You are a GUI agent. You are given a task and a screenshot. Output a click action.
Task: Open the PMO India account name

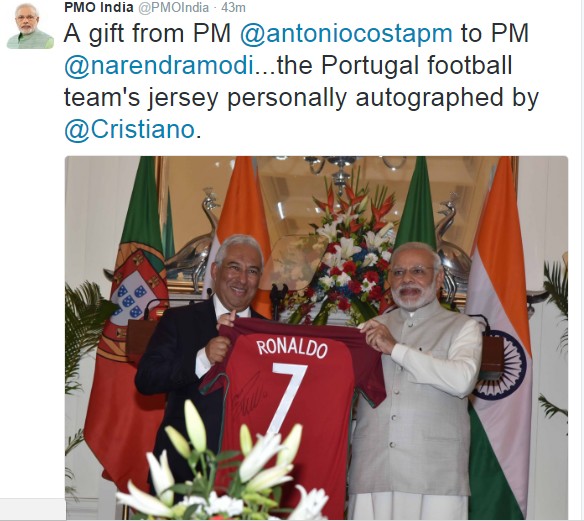[99, 7]
